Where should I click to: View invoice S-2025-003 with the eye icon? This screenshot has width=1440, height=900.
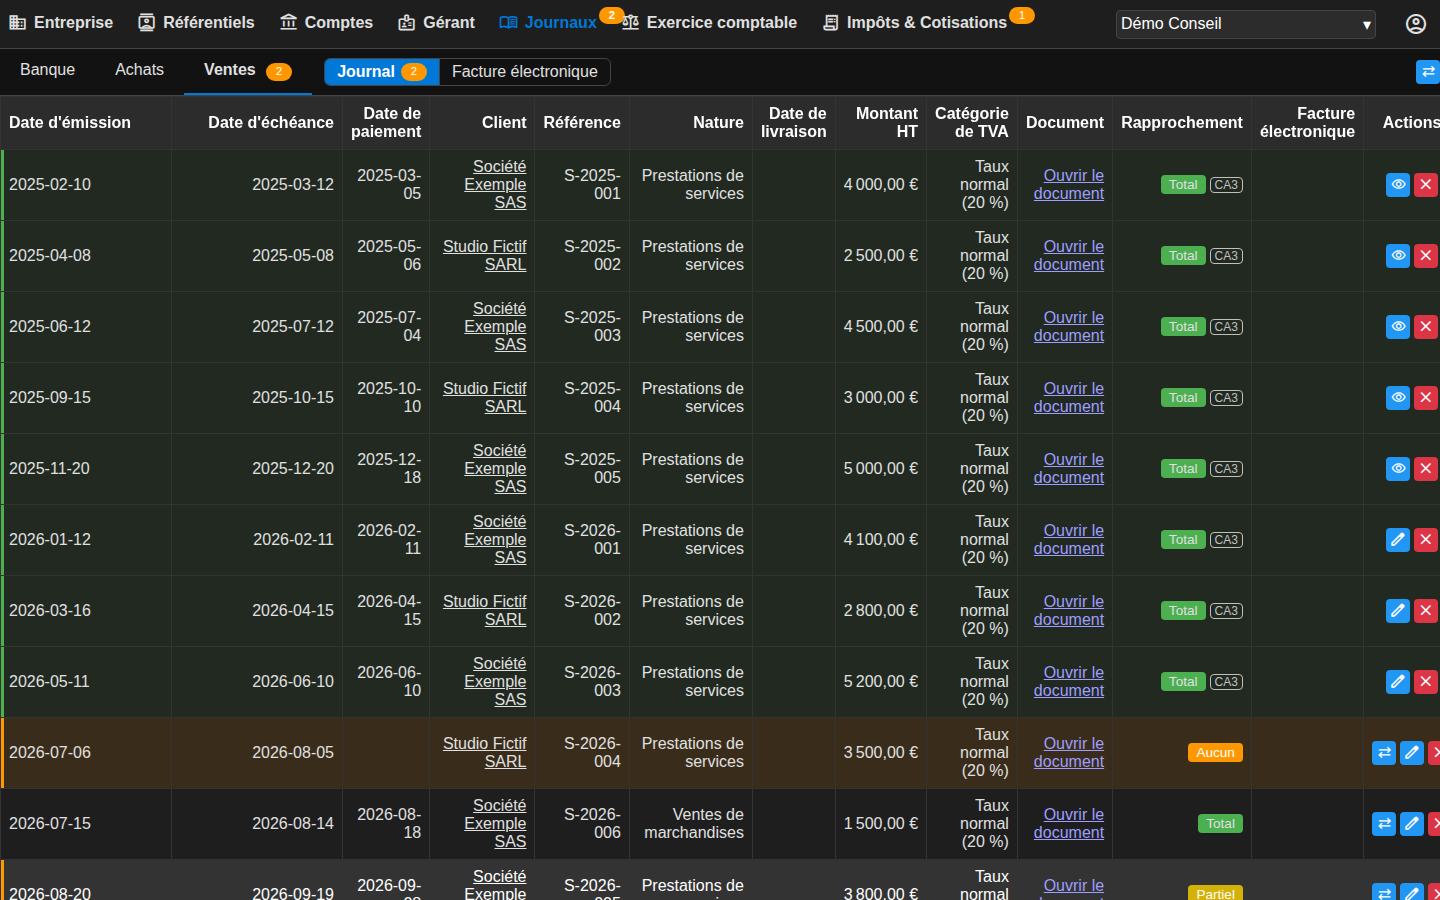coord(1398,327)
